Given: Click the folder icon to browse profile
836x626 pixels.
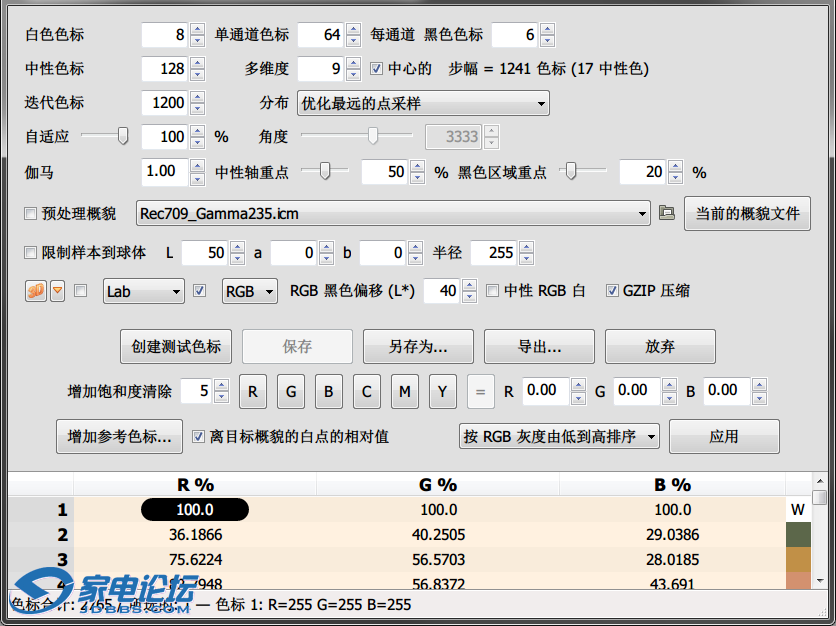Looking at the screenshot, I should [667, 213].
